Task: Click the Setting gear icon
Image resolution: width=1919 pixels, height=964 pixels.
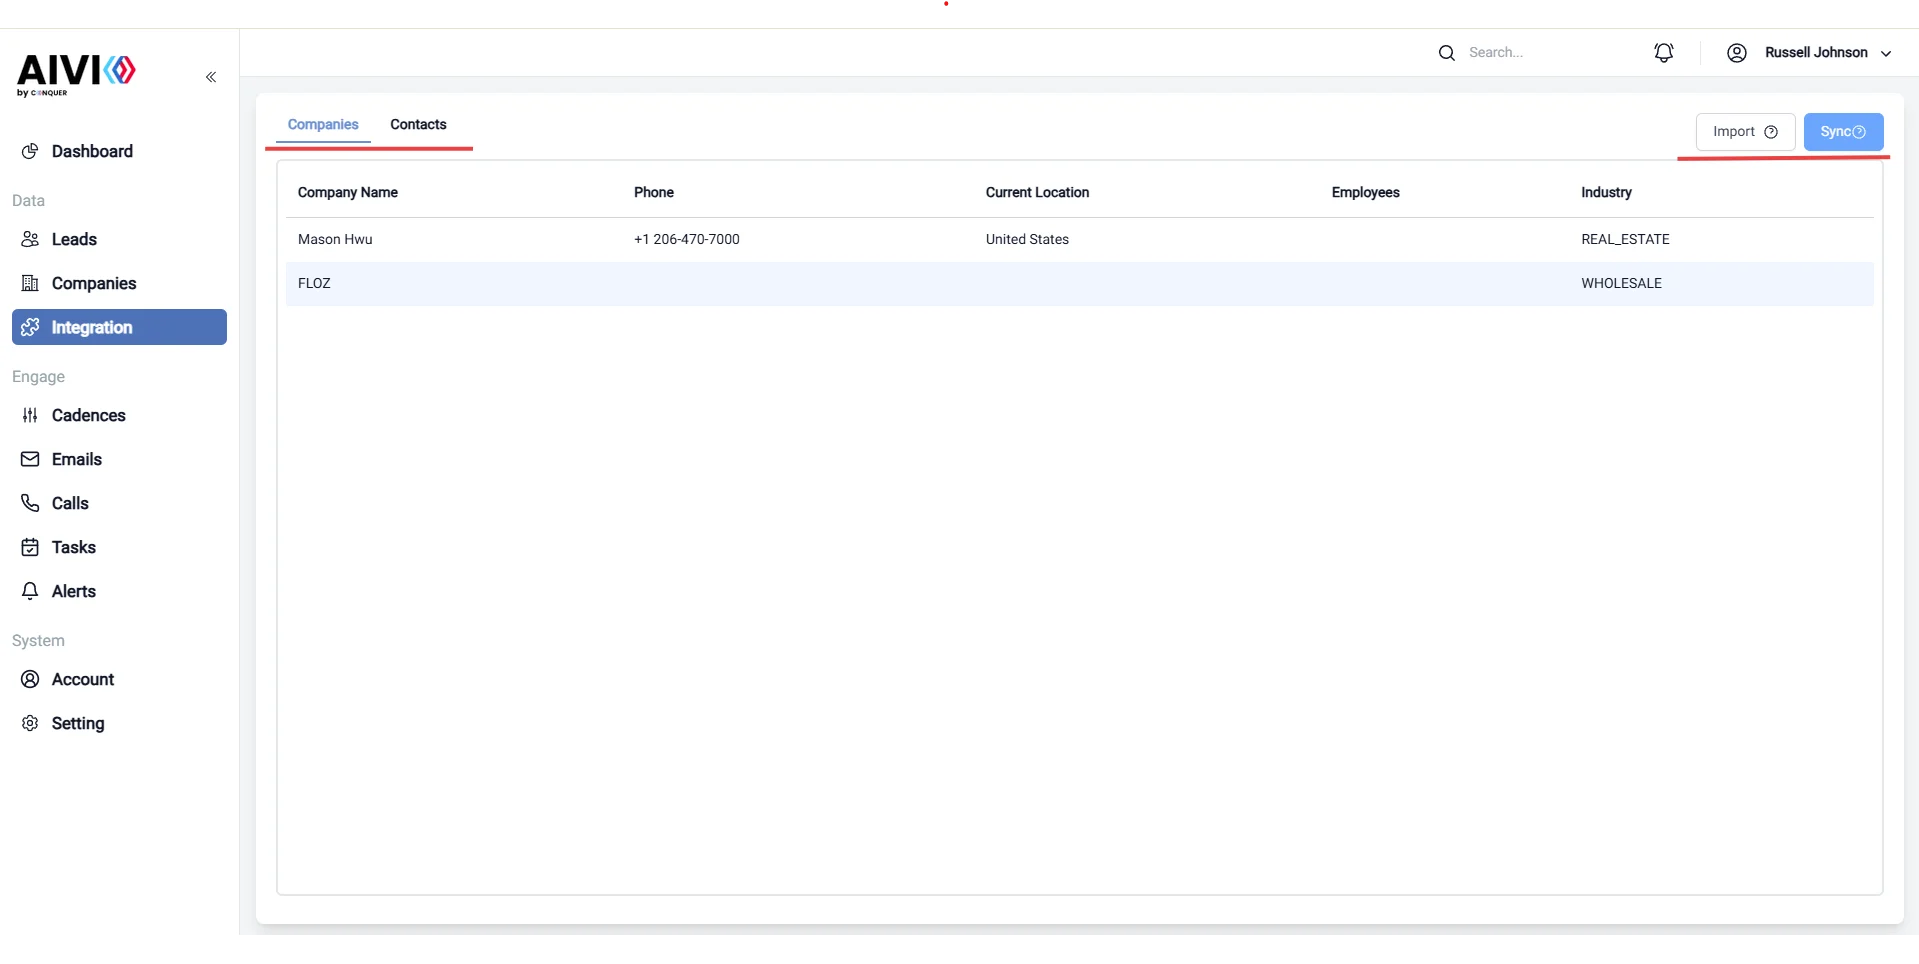Action: coord(30,723)
